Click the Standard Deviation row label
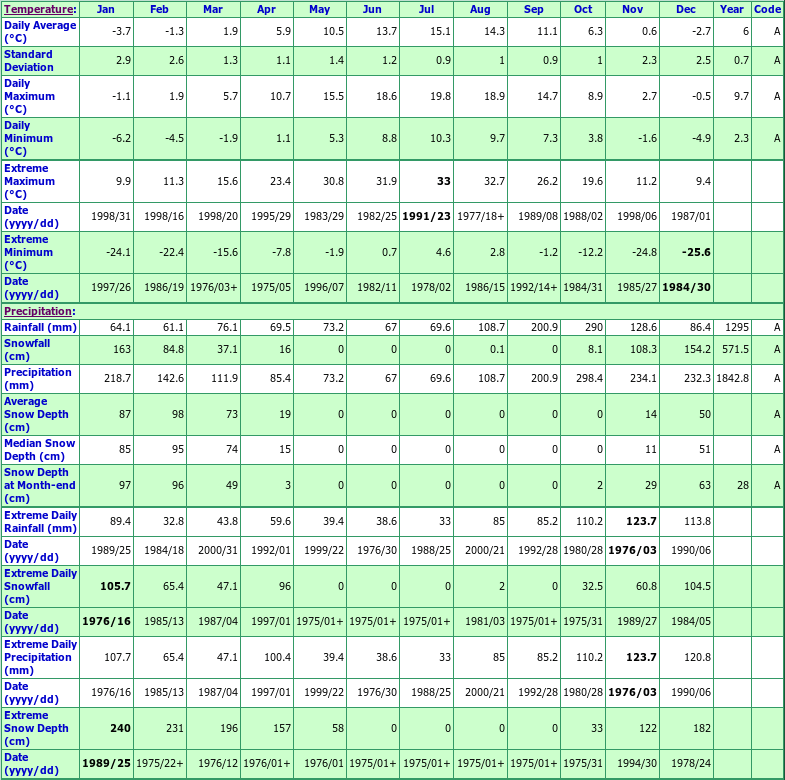 29,60
